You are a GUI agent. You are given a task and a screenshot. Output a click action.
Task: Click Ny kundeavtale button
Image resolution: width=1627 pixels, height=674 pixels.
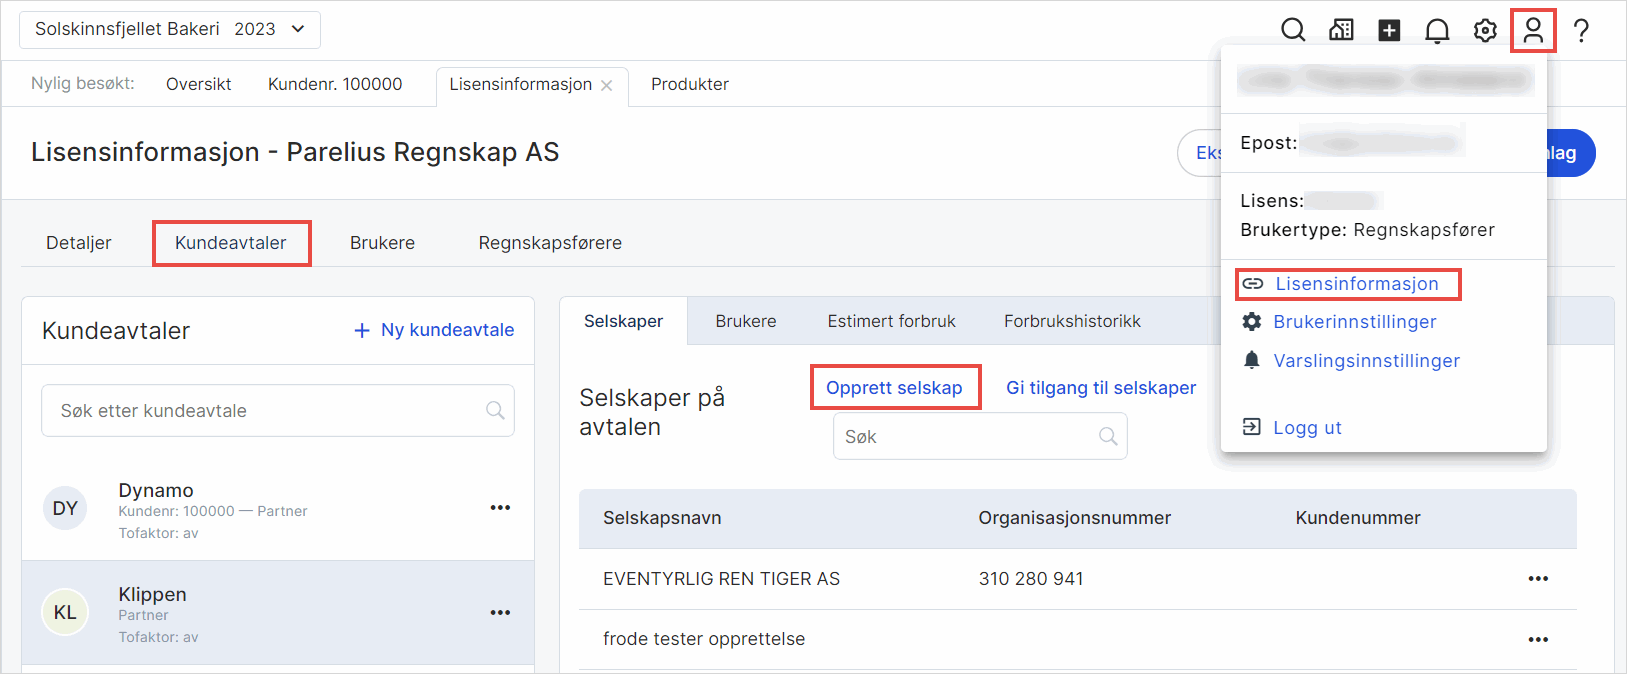(x=434, y=330)
